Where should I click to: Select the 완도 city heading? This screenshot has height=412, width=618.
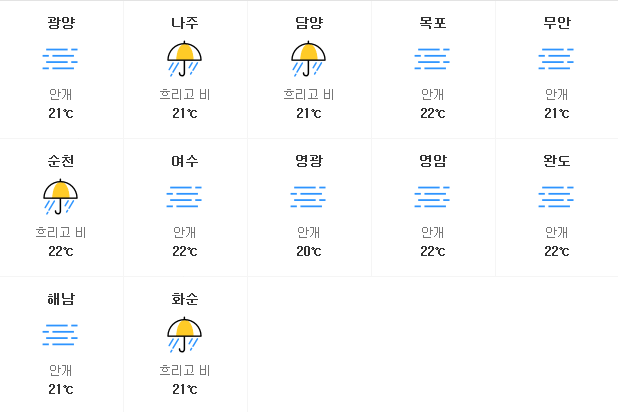coord(557,160)
